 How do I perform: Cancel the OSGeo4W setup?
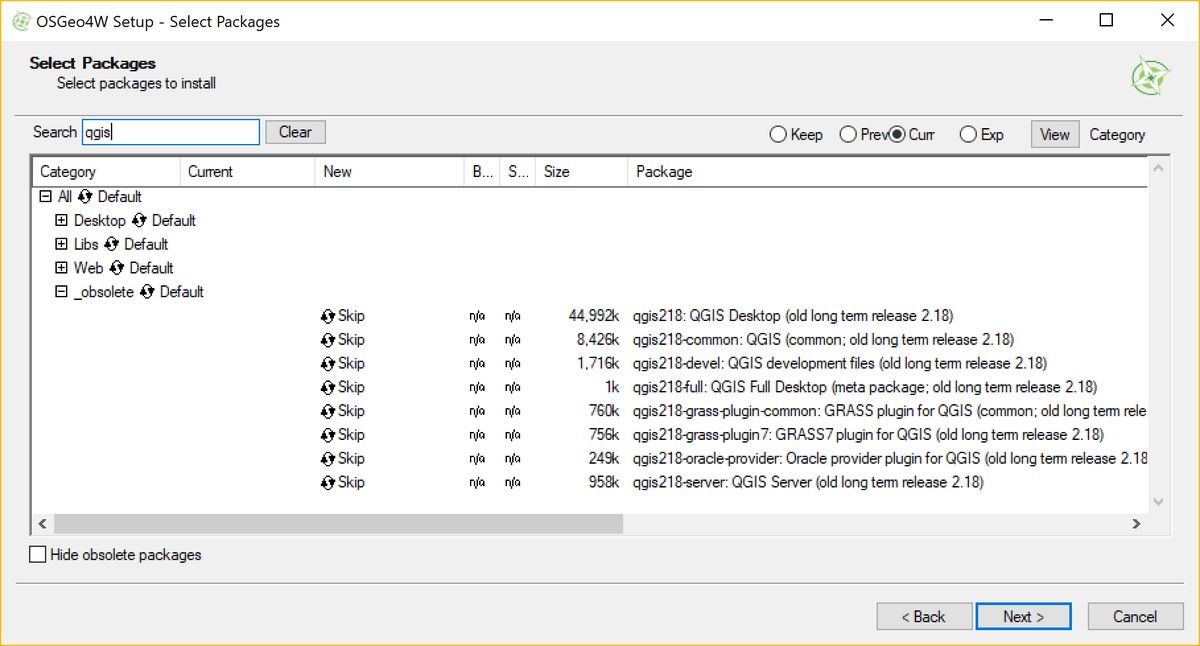[x=1135, y=617]
